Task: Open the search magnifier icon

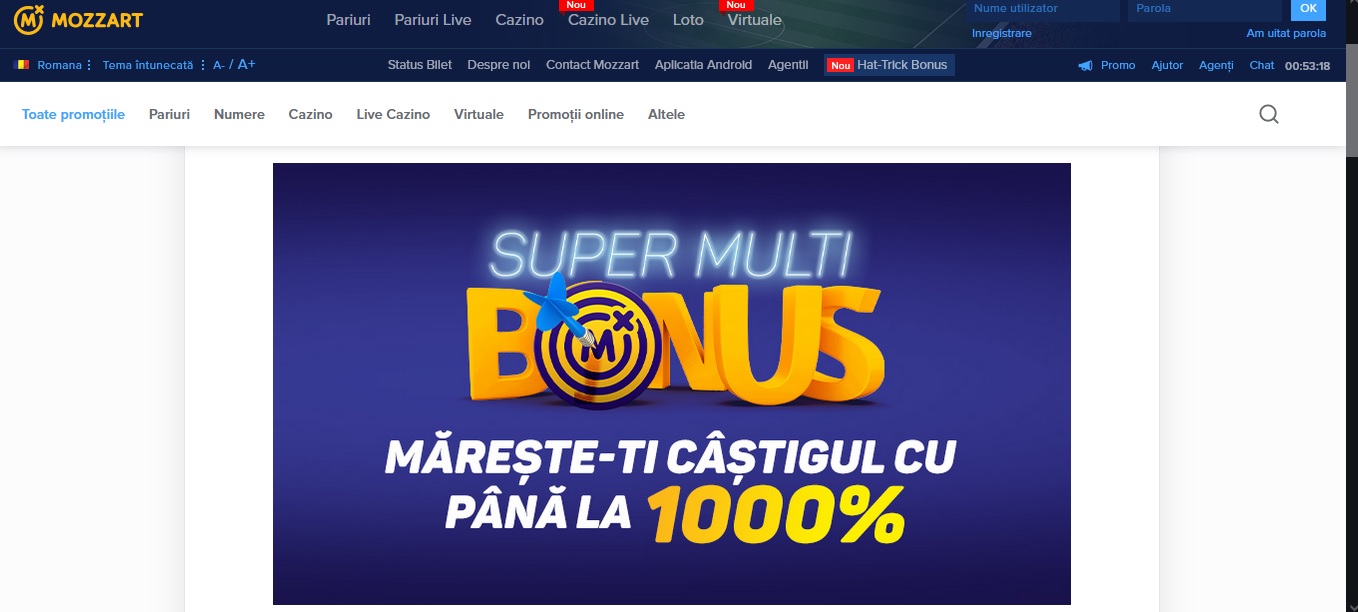Action: point(1269,114)
